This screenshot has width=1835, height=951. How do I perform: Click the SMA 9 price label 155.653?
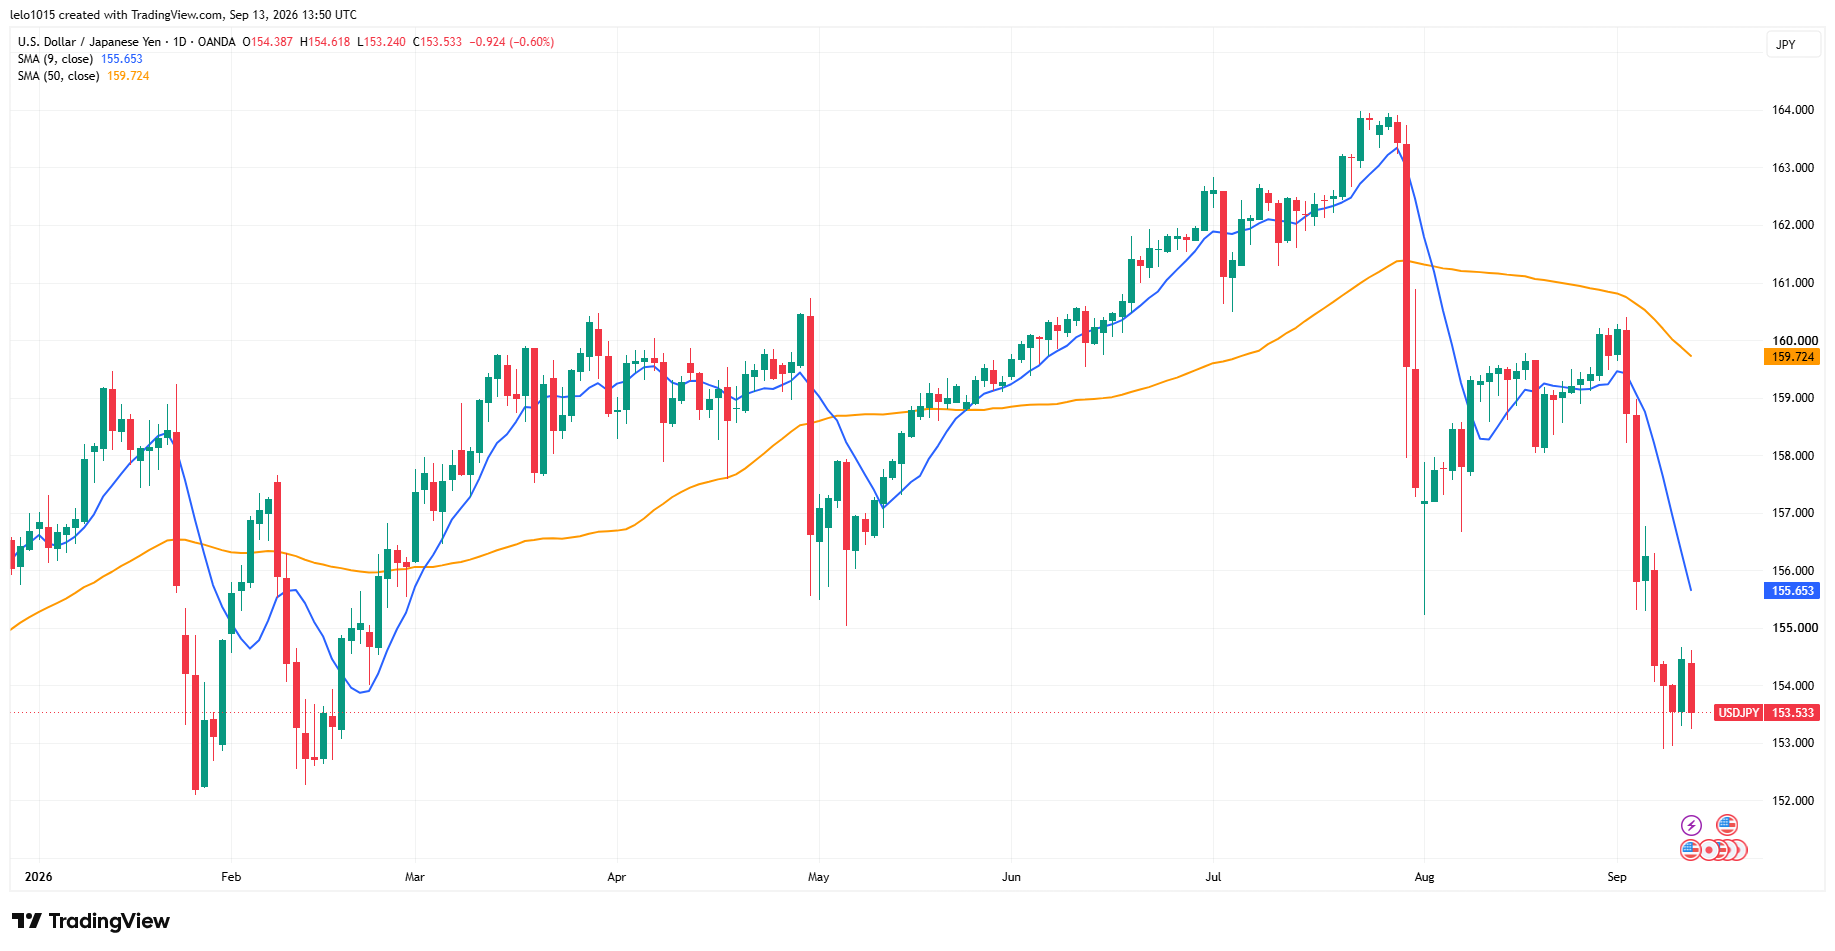(1792, 591)
